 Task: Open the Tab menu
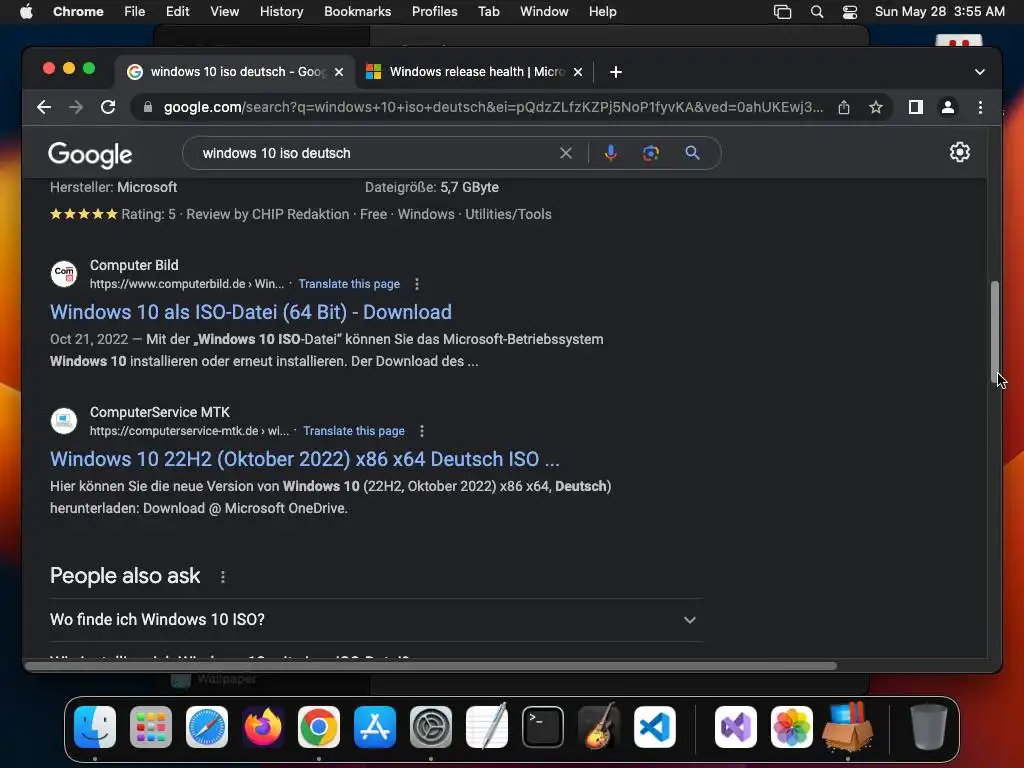488,11
